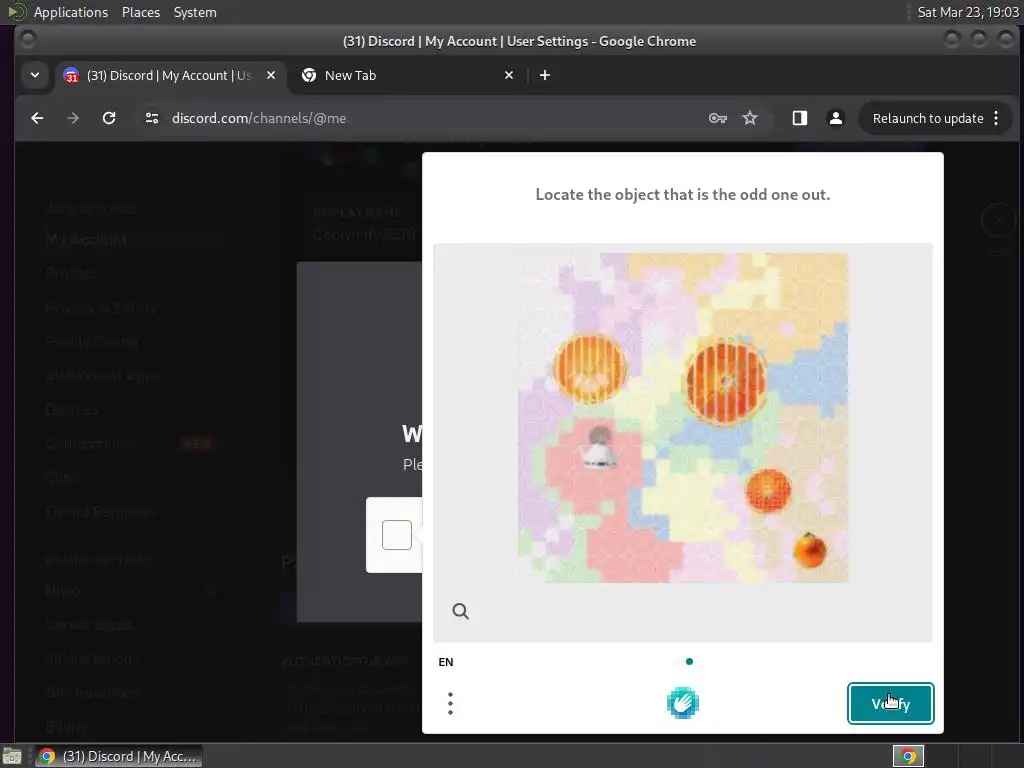Open the System menu
Image resolution: width=1024 pixels, height=768 pixels.
(195, 12)
